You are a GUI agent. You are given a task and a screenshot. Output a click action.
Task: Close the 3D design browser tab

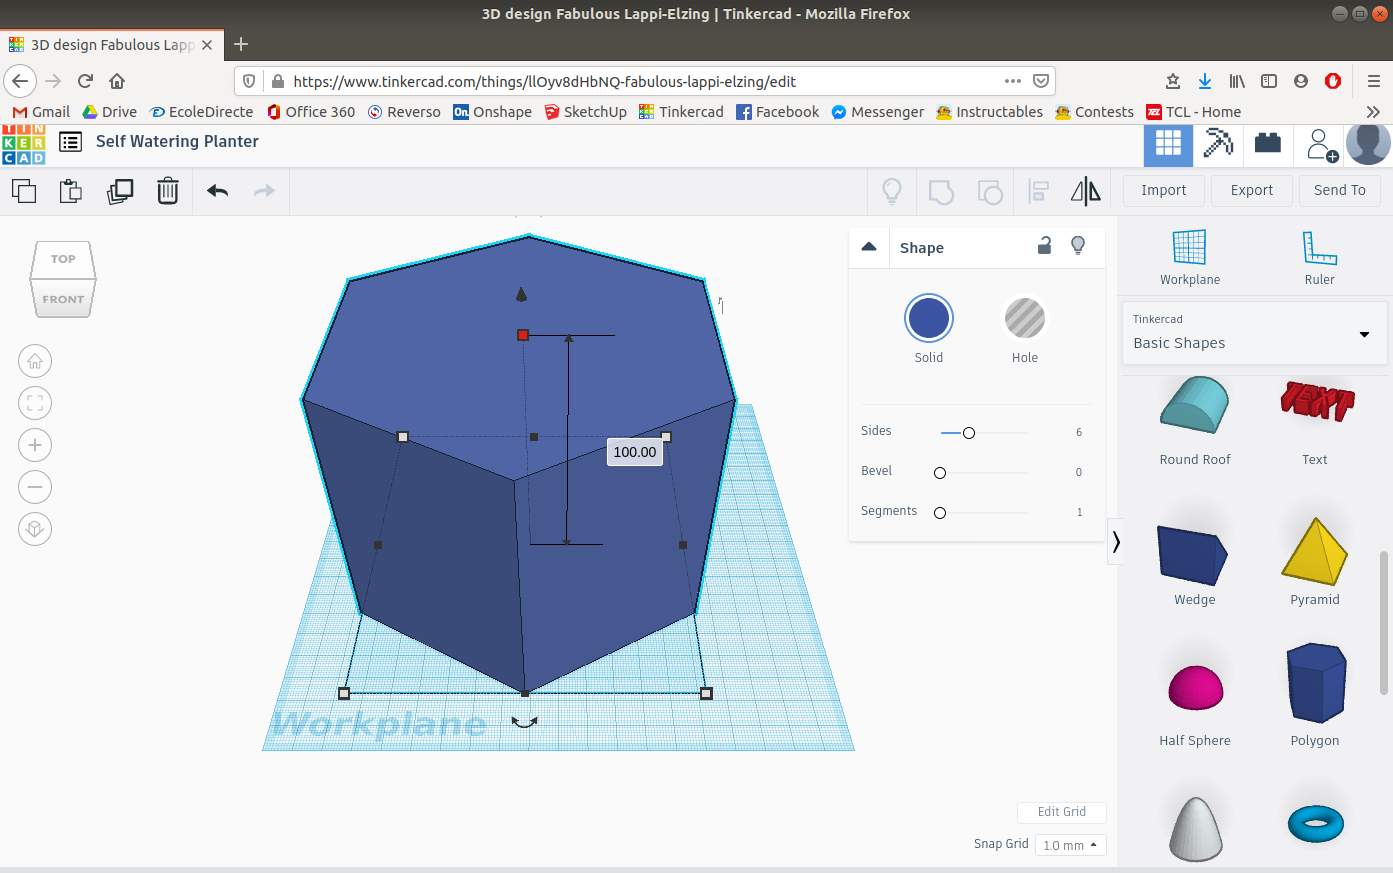pos(207,45)
